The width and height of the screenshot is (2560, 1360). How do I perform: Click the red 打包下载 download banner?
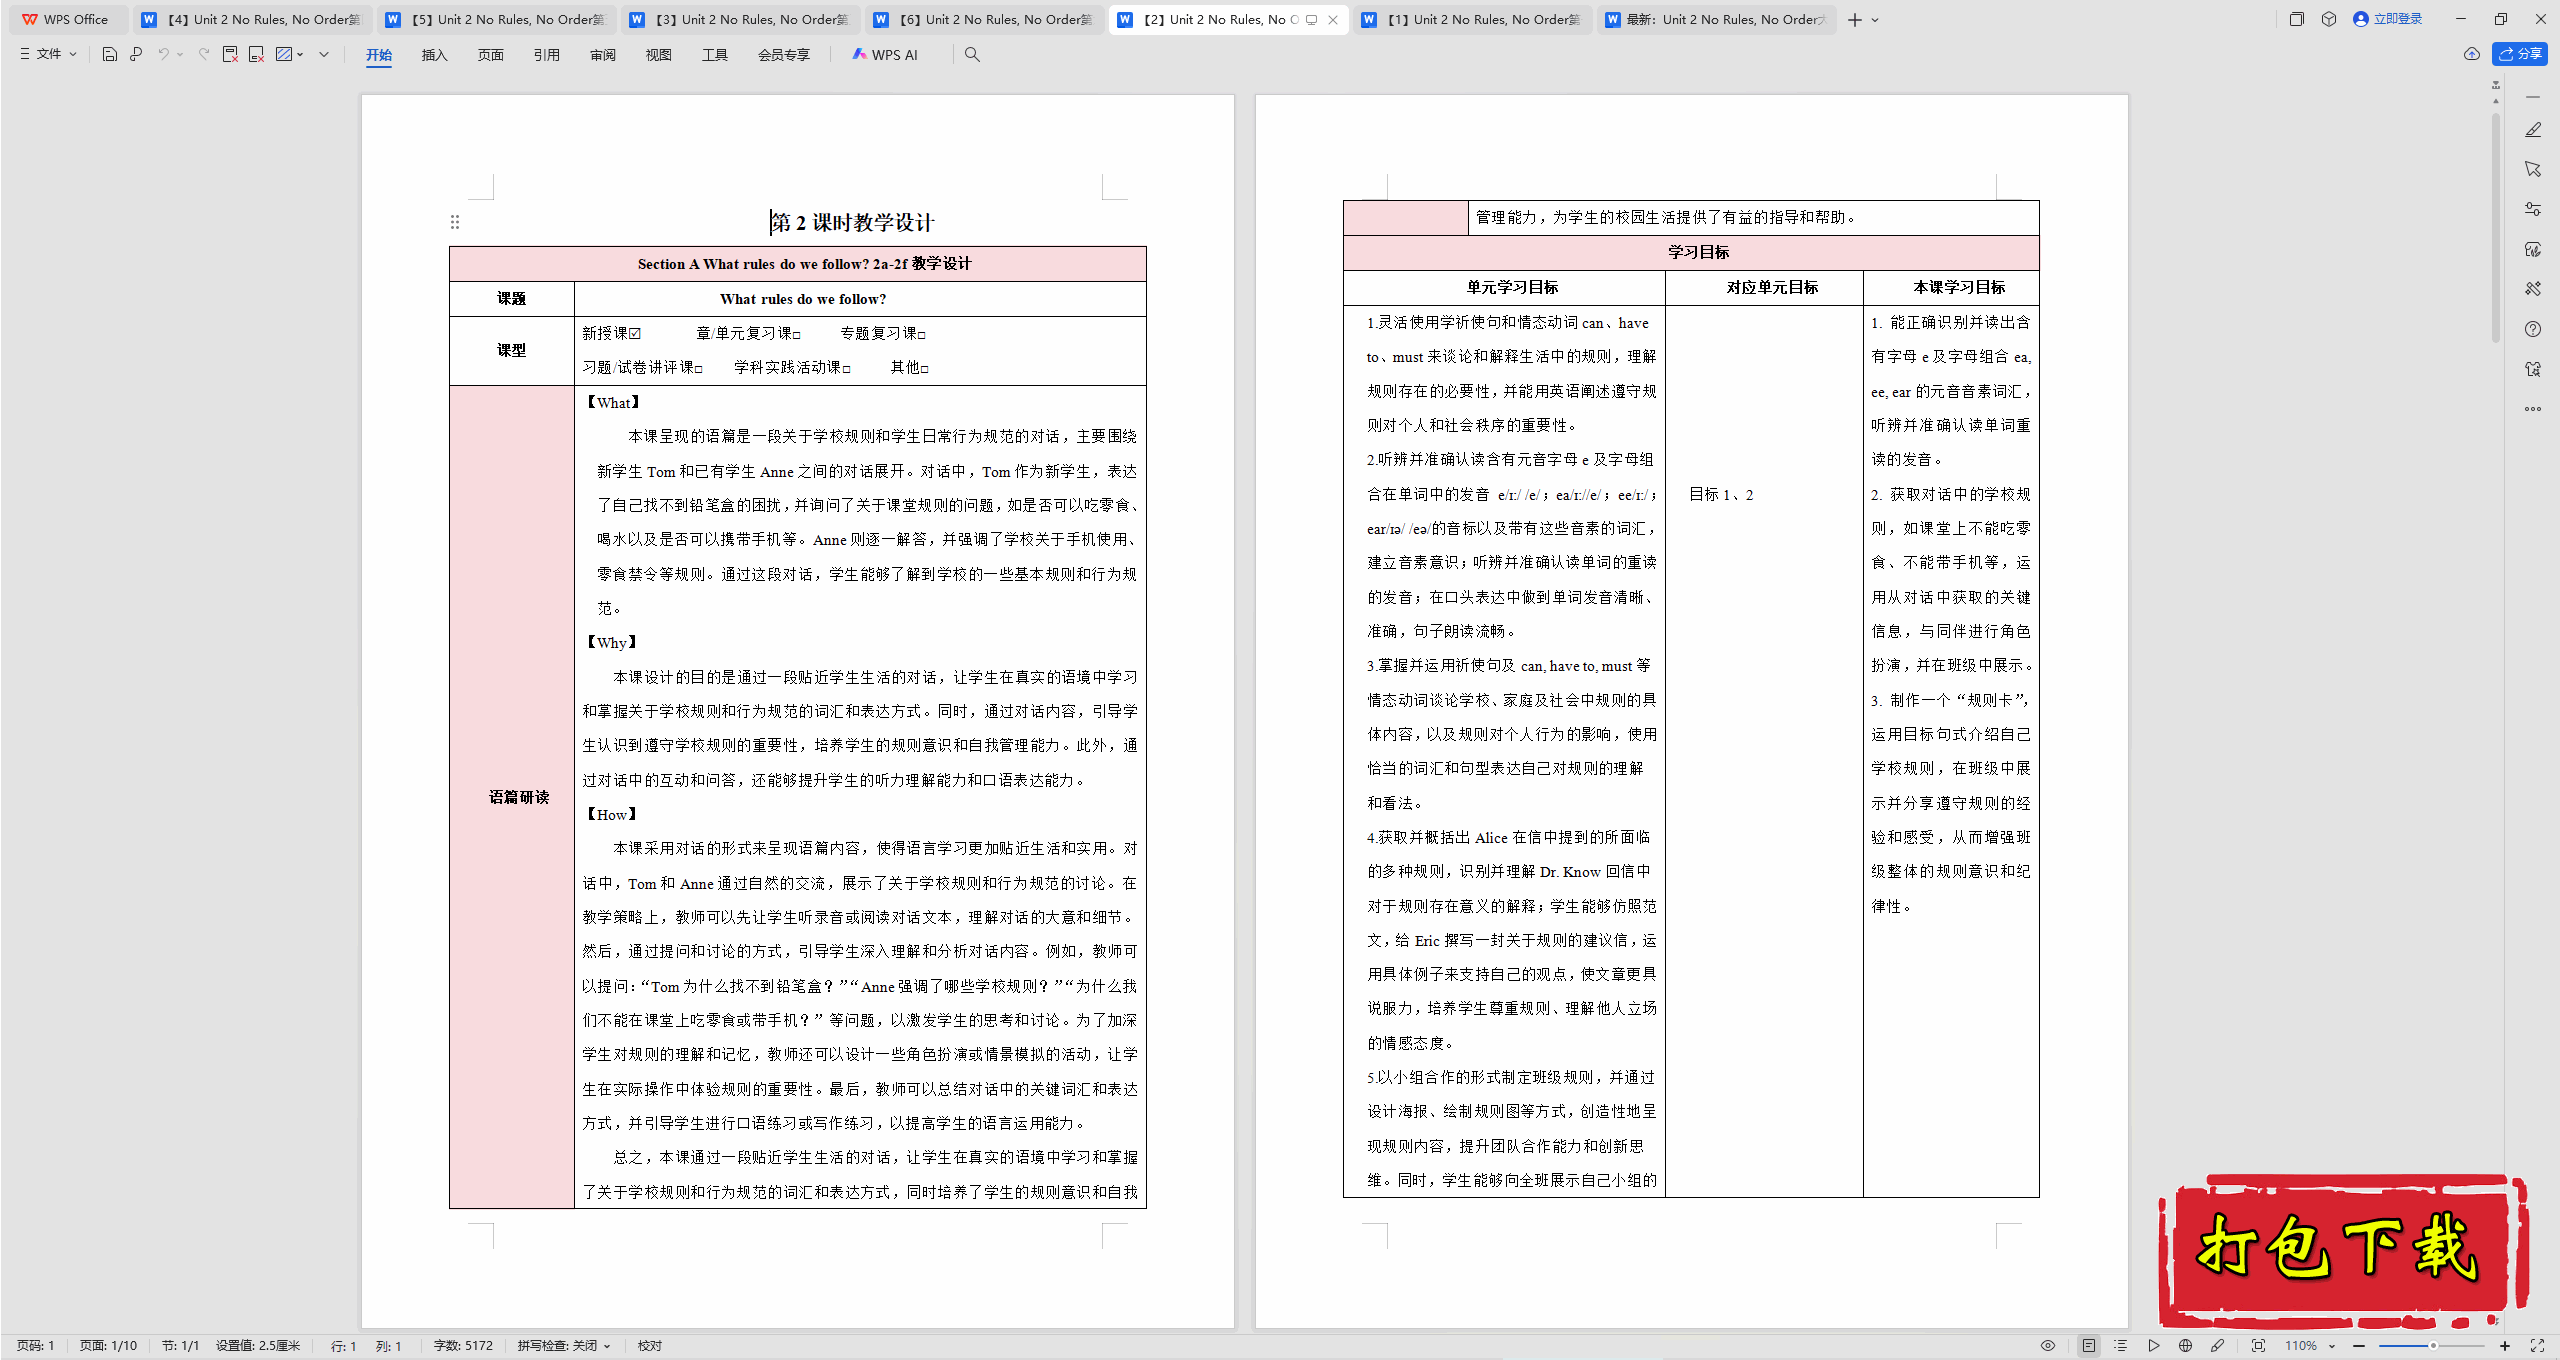[2342, 1250]
